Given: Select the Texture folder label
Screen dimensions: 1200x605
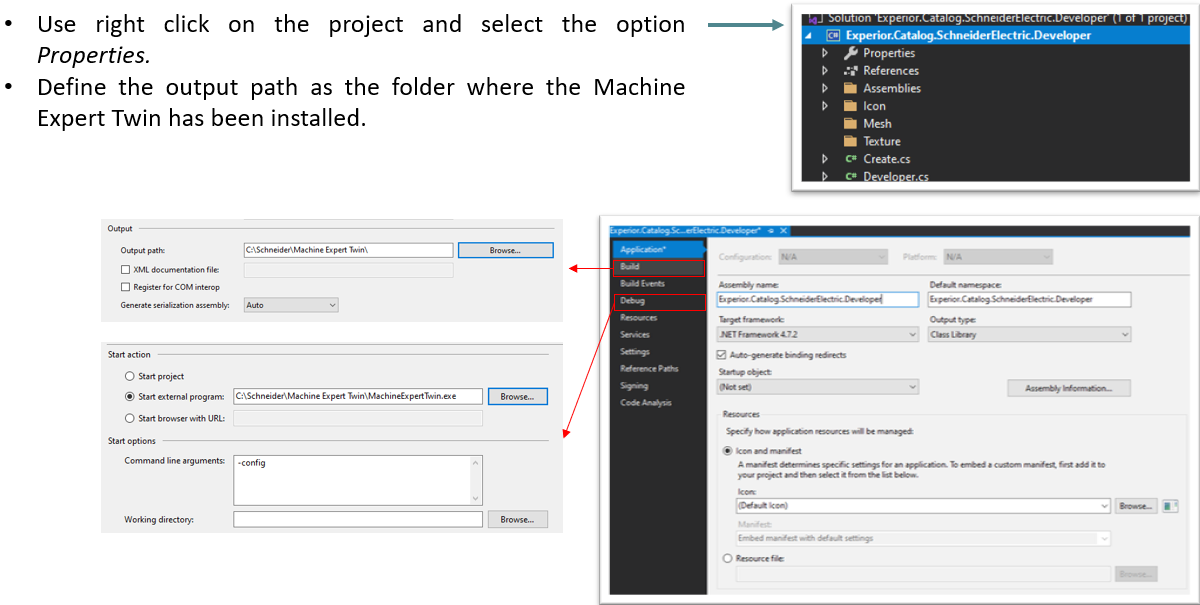Looking at the screenshot, I should pyautogui.click(x=882, y=141).
